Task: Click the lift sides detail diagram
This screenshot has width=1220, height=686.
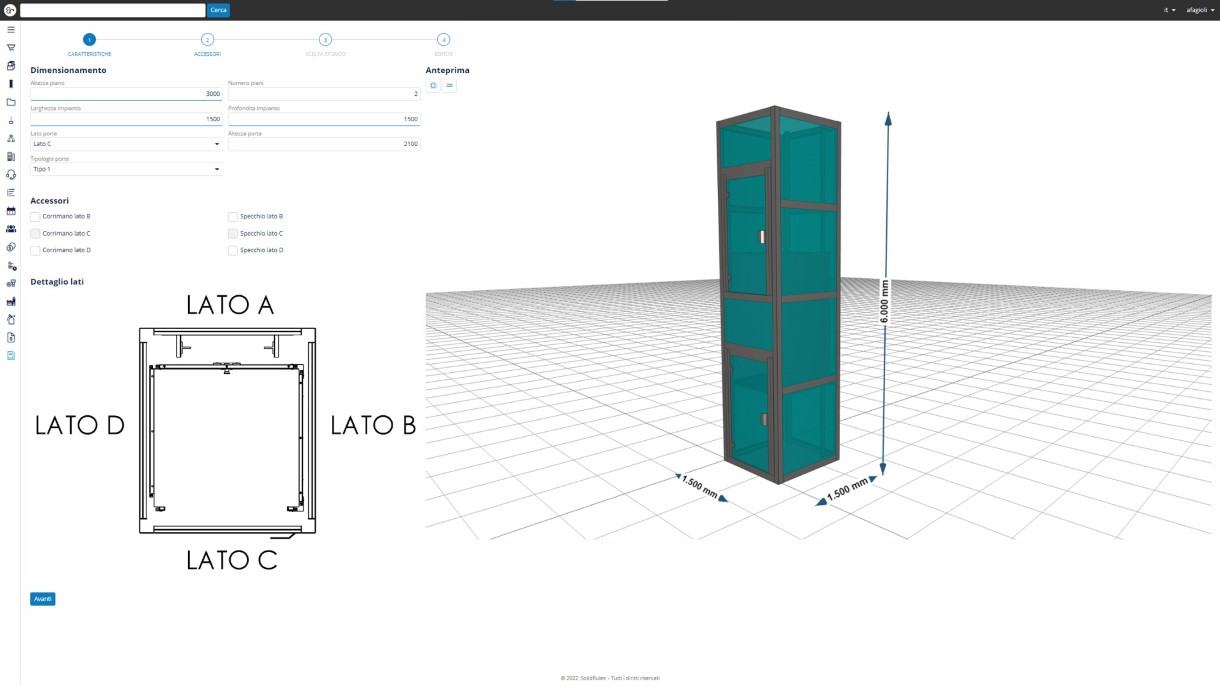Action: click(227, 431)
